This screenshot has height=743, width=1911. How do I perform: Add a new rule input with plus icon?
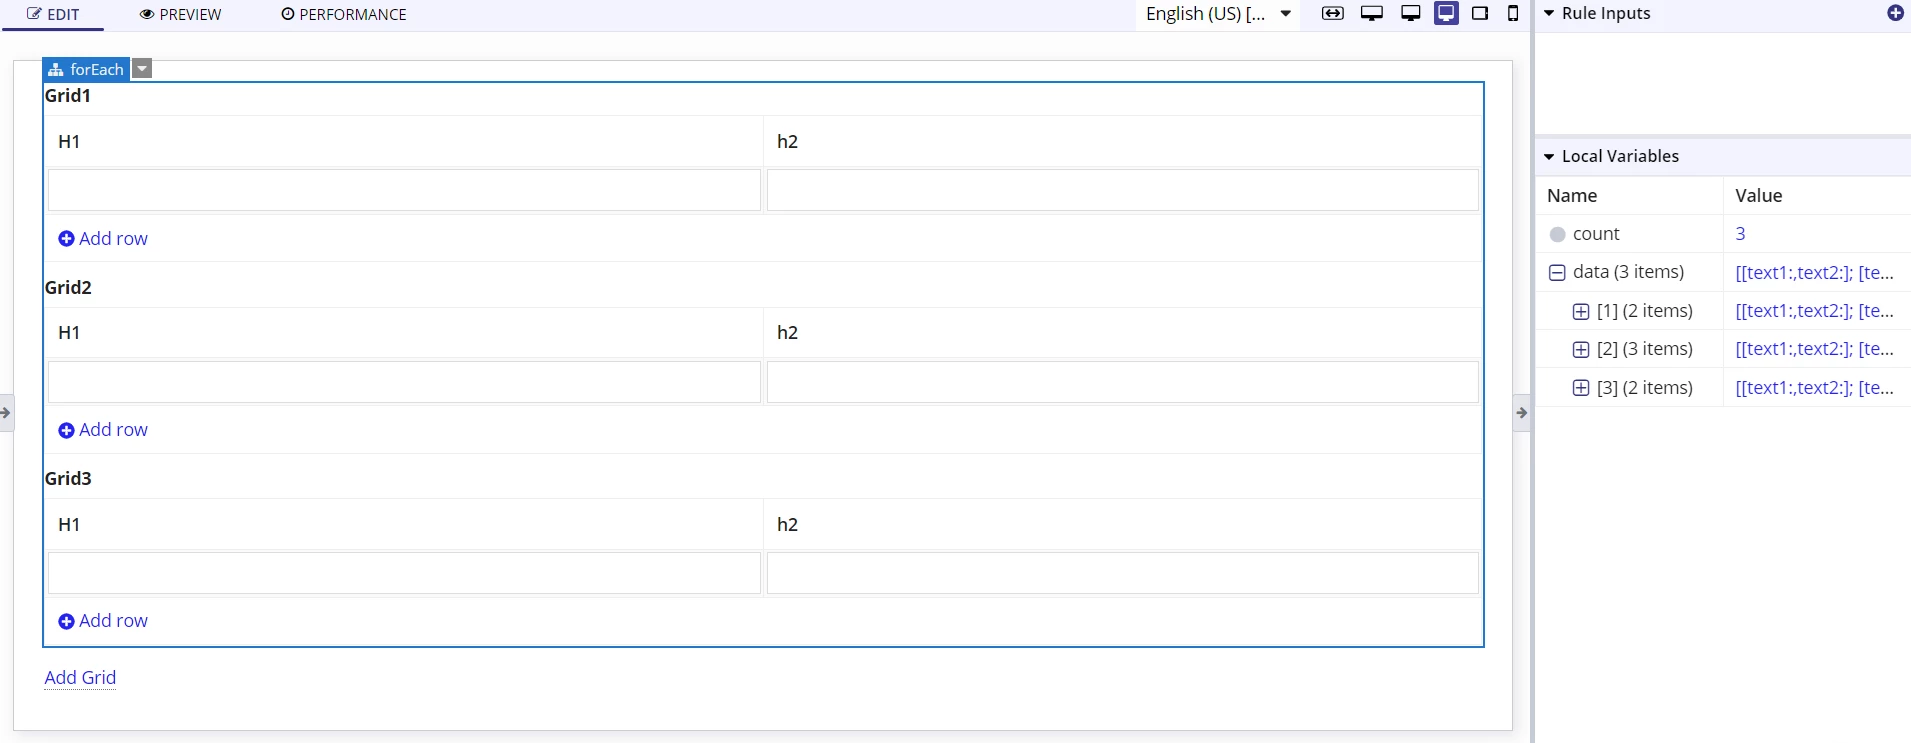(1895, 13)
